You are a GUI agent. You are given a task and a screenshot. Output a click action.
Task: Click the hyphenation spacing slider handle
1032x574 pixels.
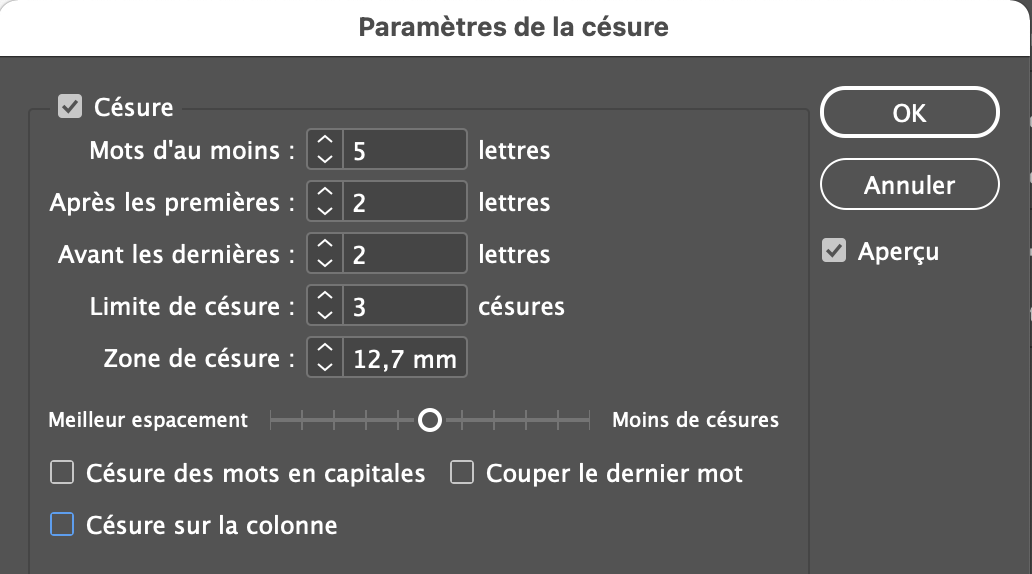coord(430,420)
